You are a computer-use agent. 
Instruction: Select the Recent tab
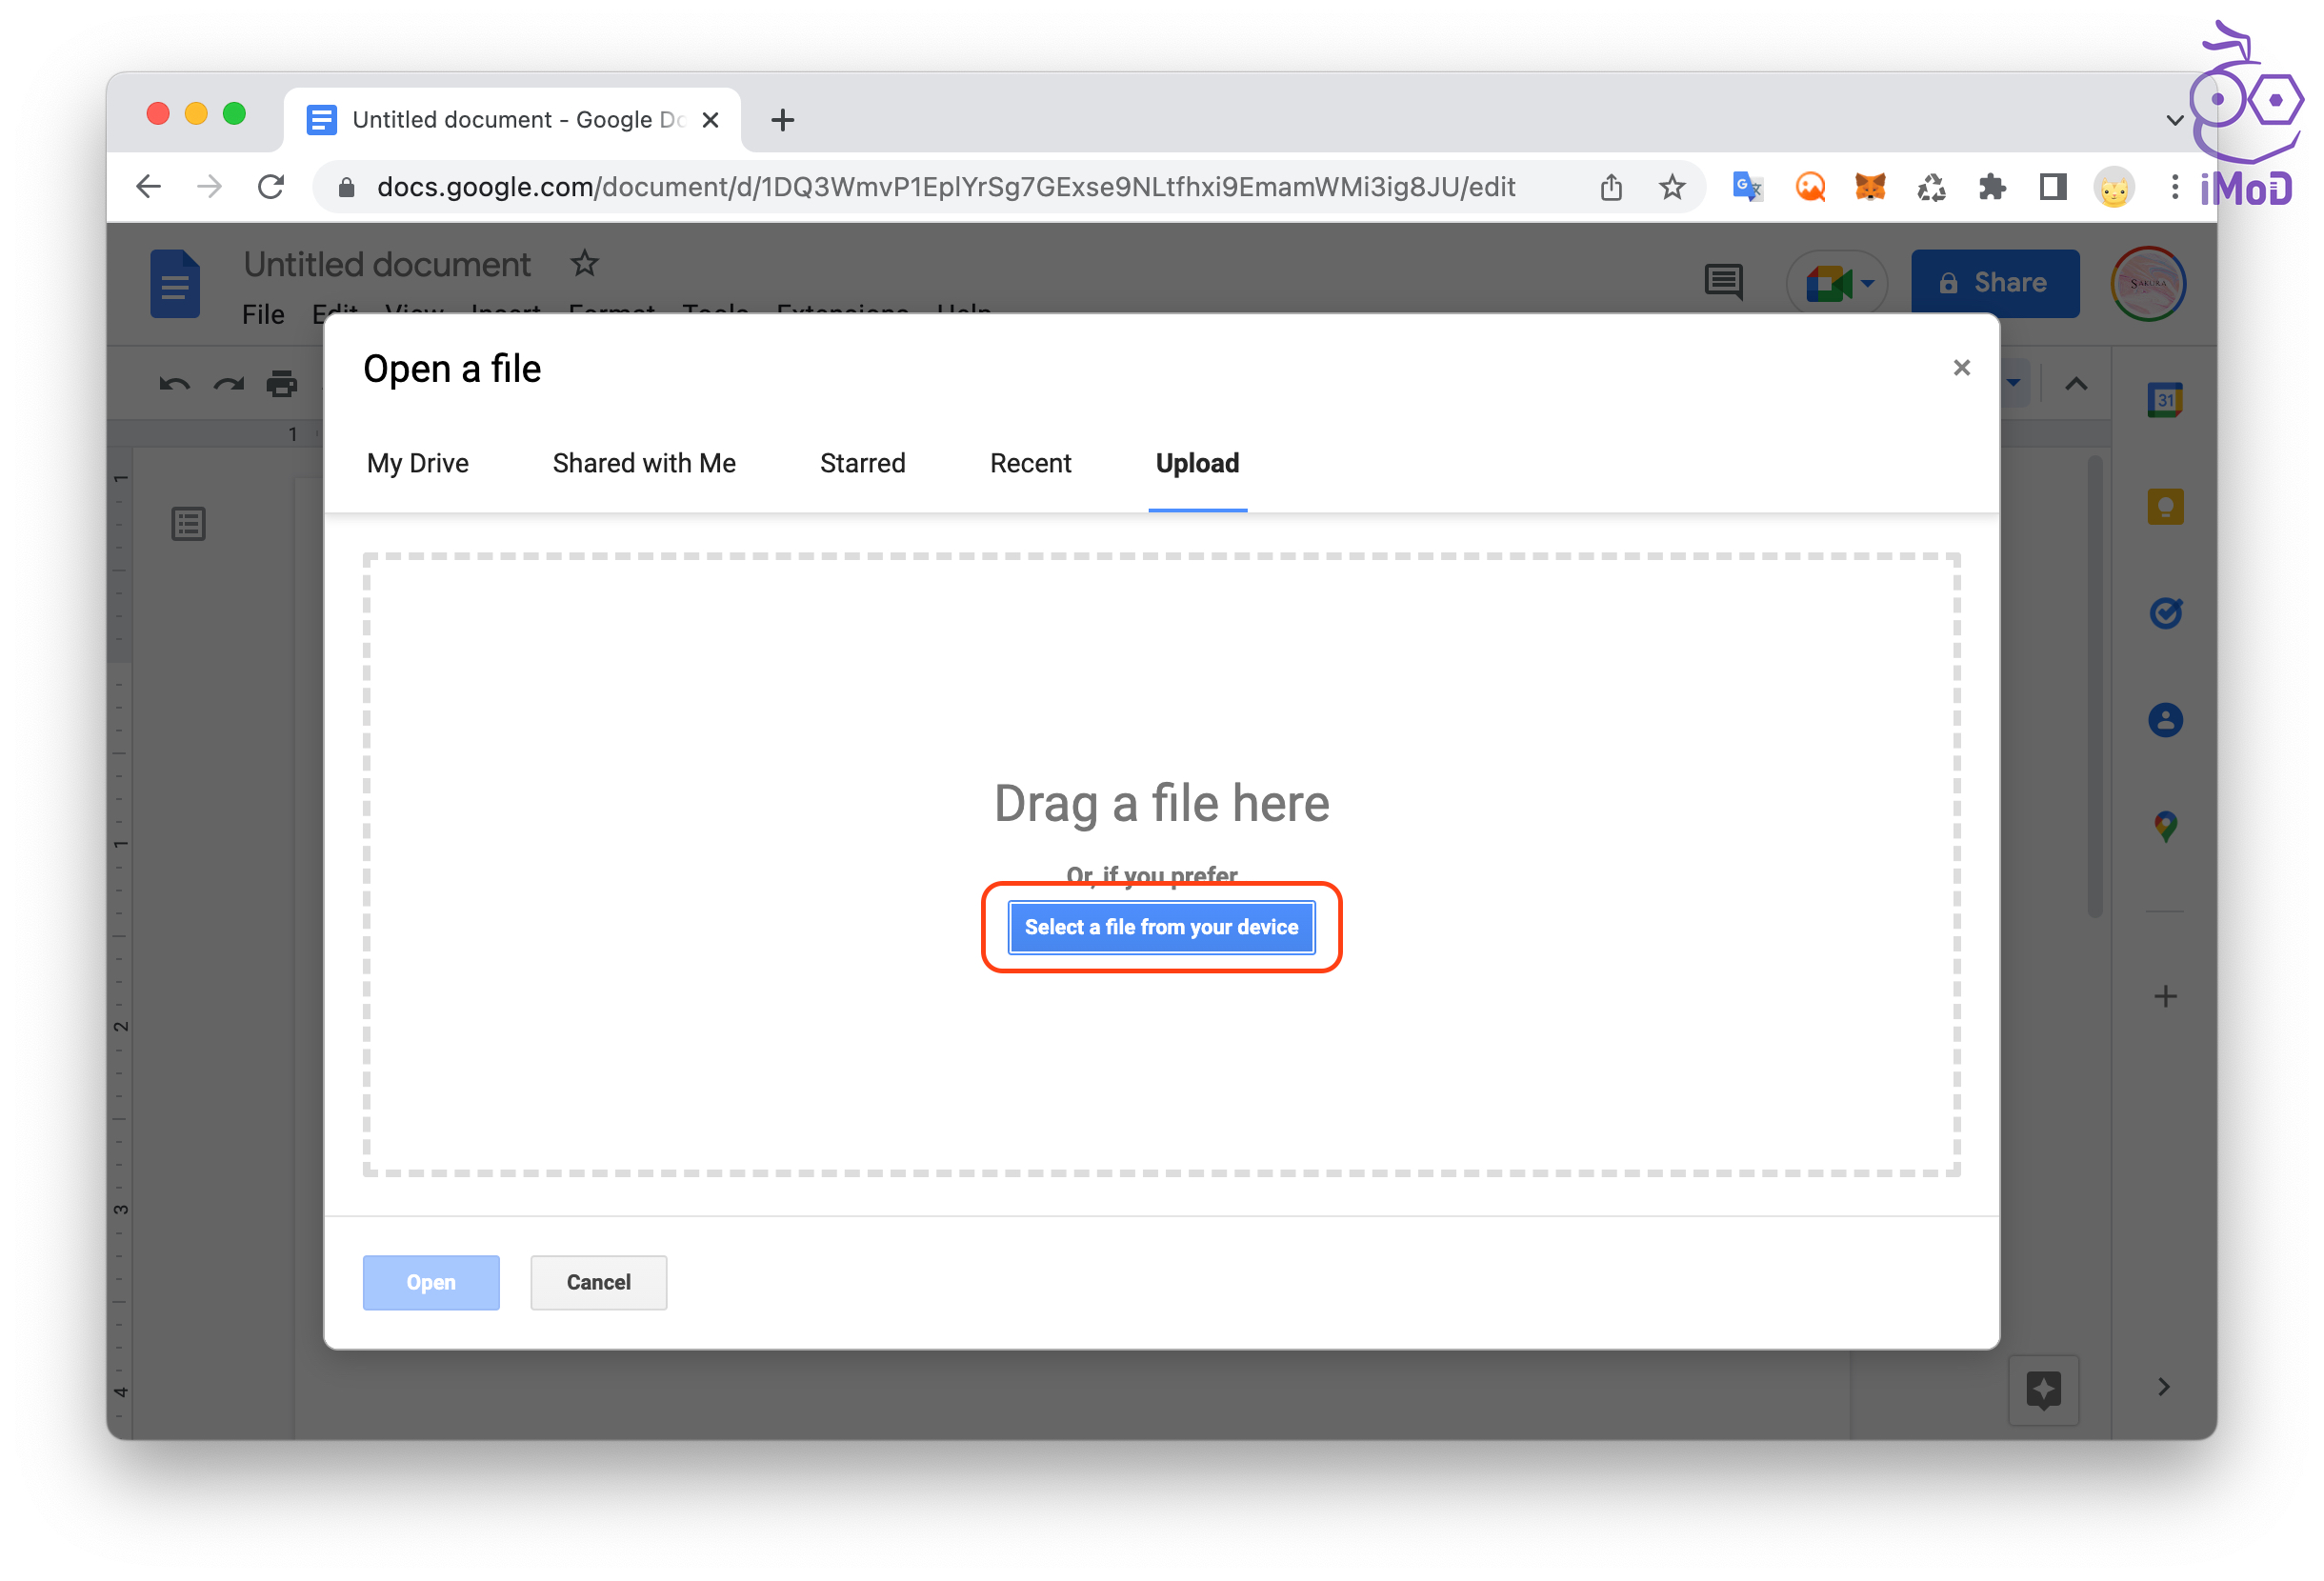point(1030,463)
